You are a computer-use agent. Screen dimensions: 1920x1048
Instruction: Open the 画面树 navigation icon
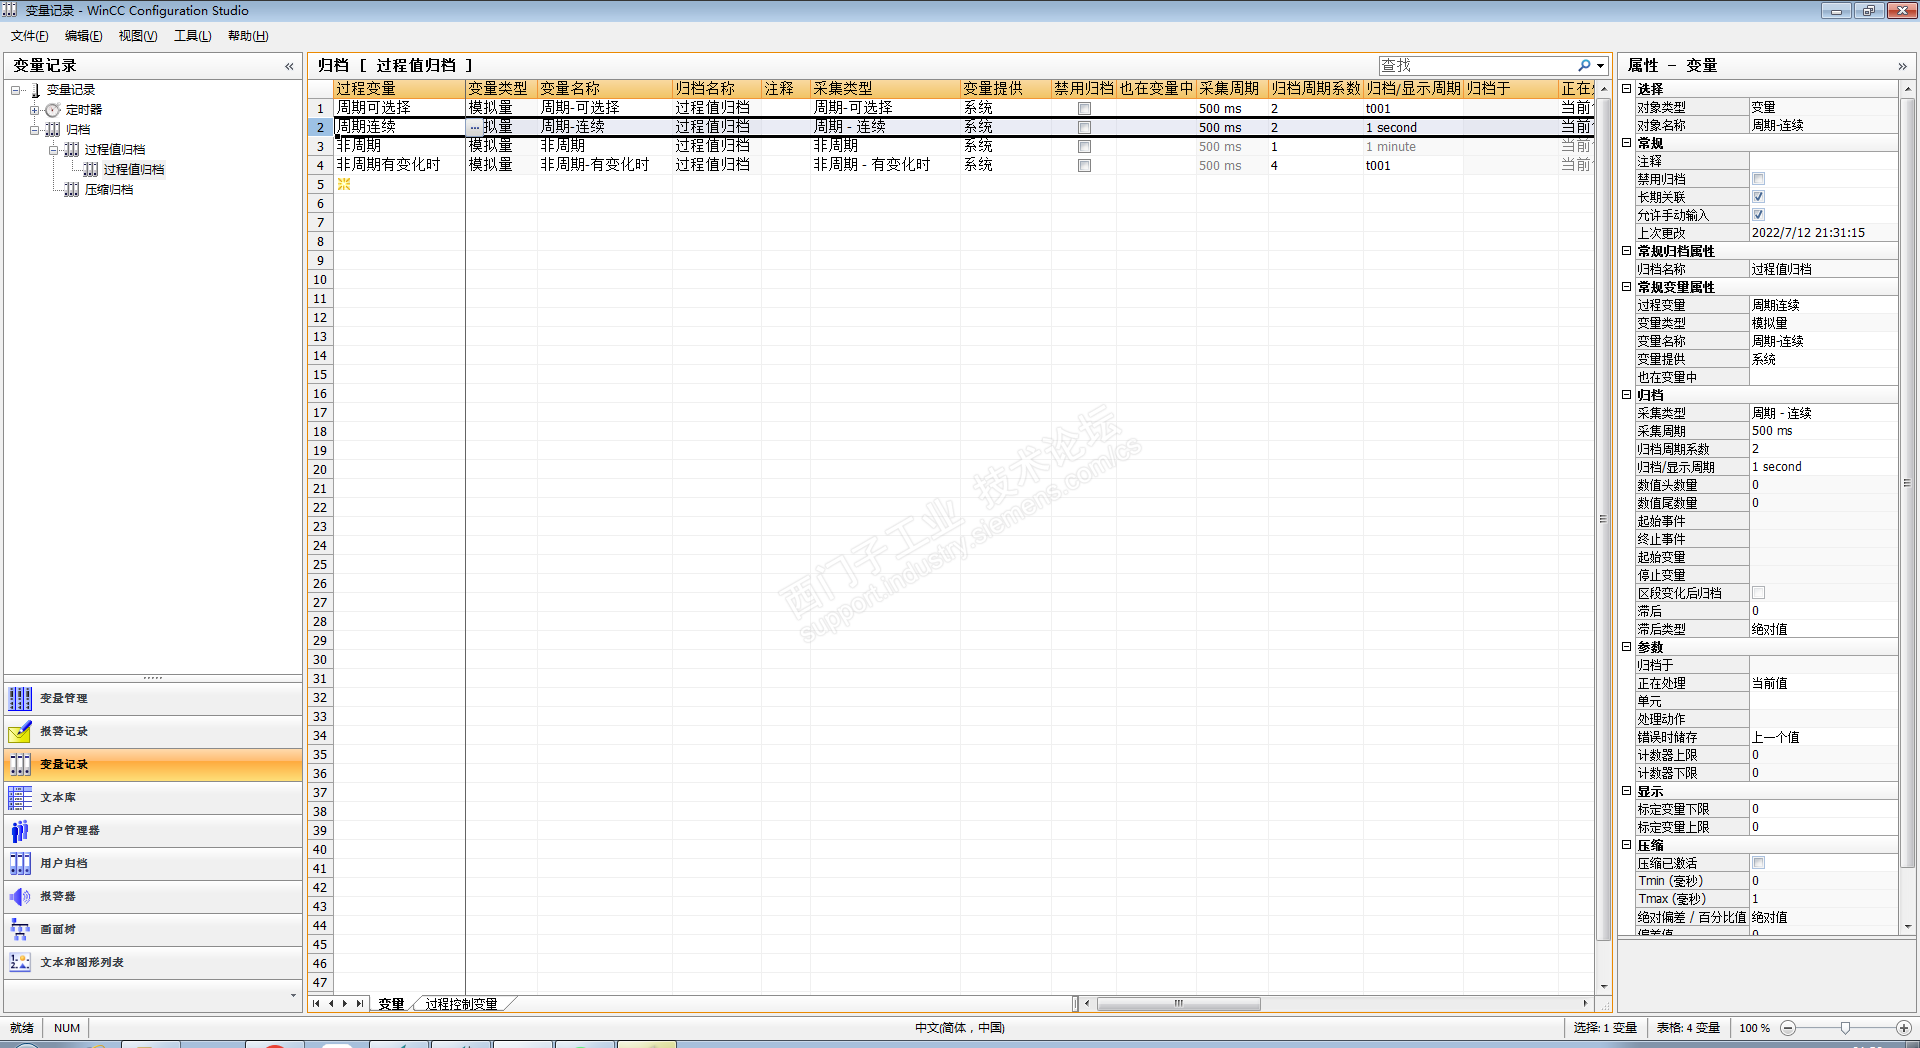(20, 929)
